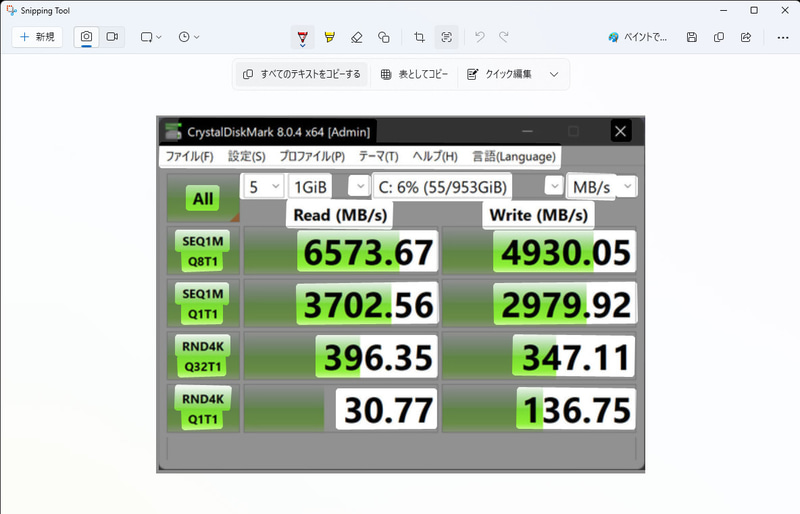Open the 1GiB test size dropdown
The width and height of the screenshot is (800, 514).
coord(329,187)
